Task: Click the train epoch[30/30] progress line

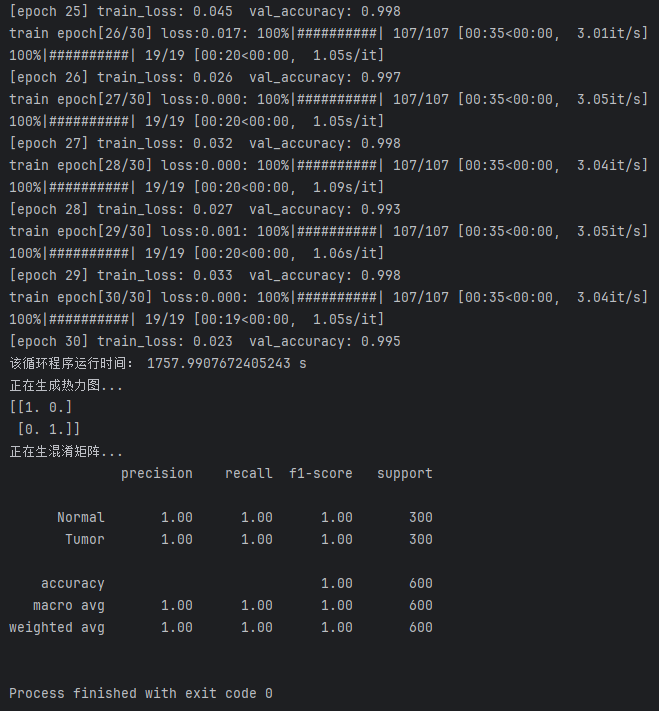Action: 328,297
